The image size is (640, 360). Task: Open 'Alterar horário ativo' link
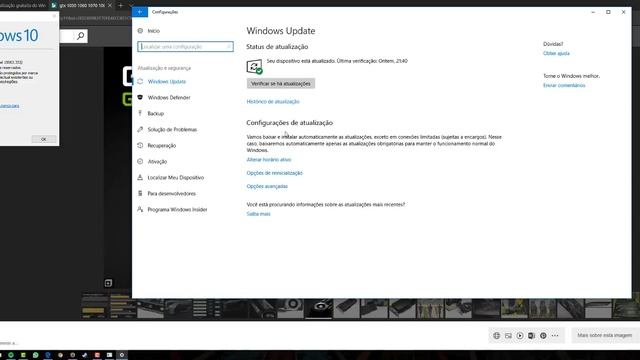(x=269, y=160)
